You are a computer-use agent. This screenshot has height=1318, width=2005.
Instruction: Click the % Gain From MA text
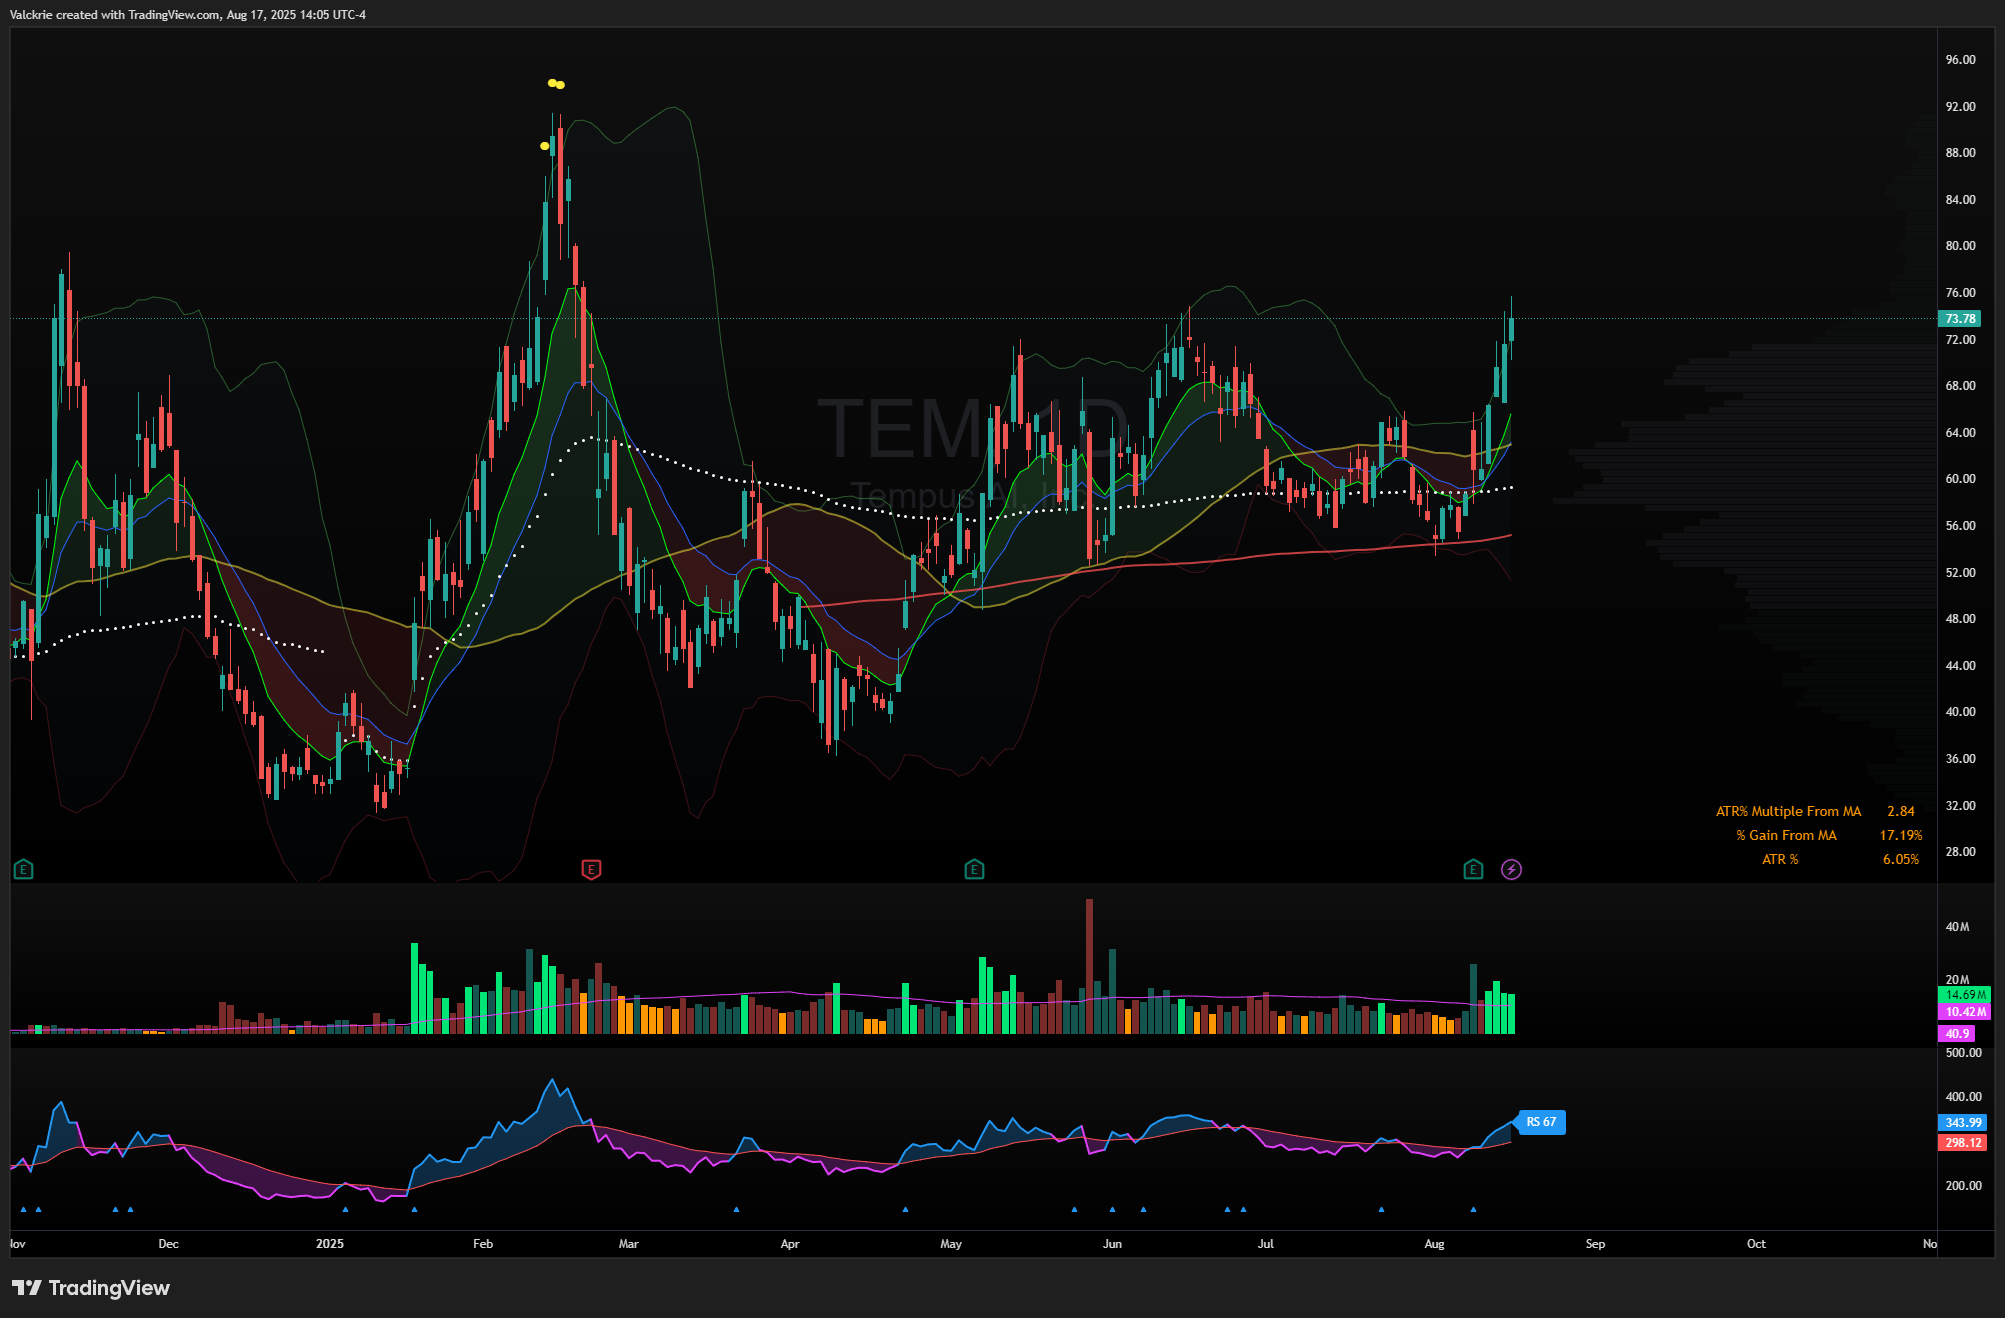point(1786,835)
